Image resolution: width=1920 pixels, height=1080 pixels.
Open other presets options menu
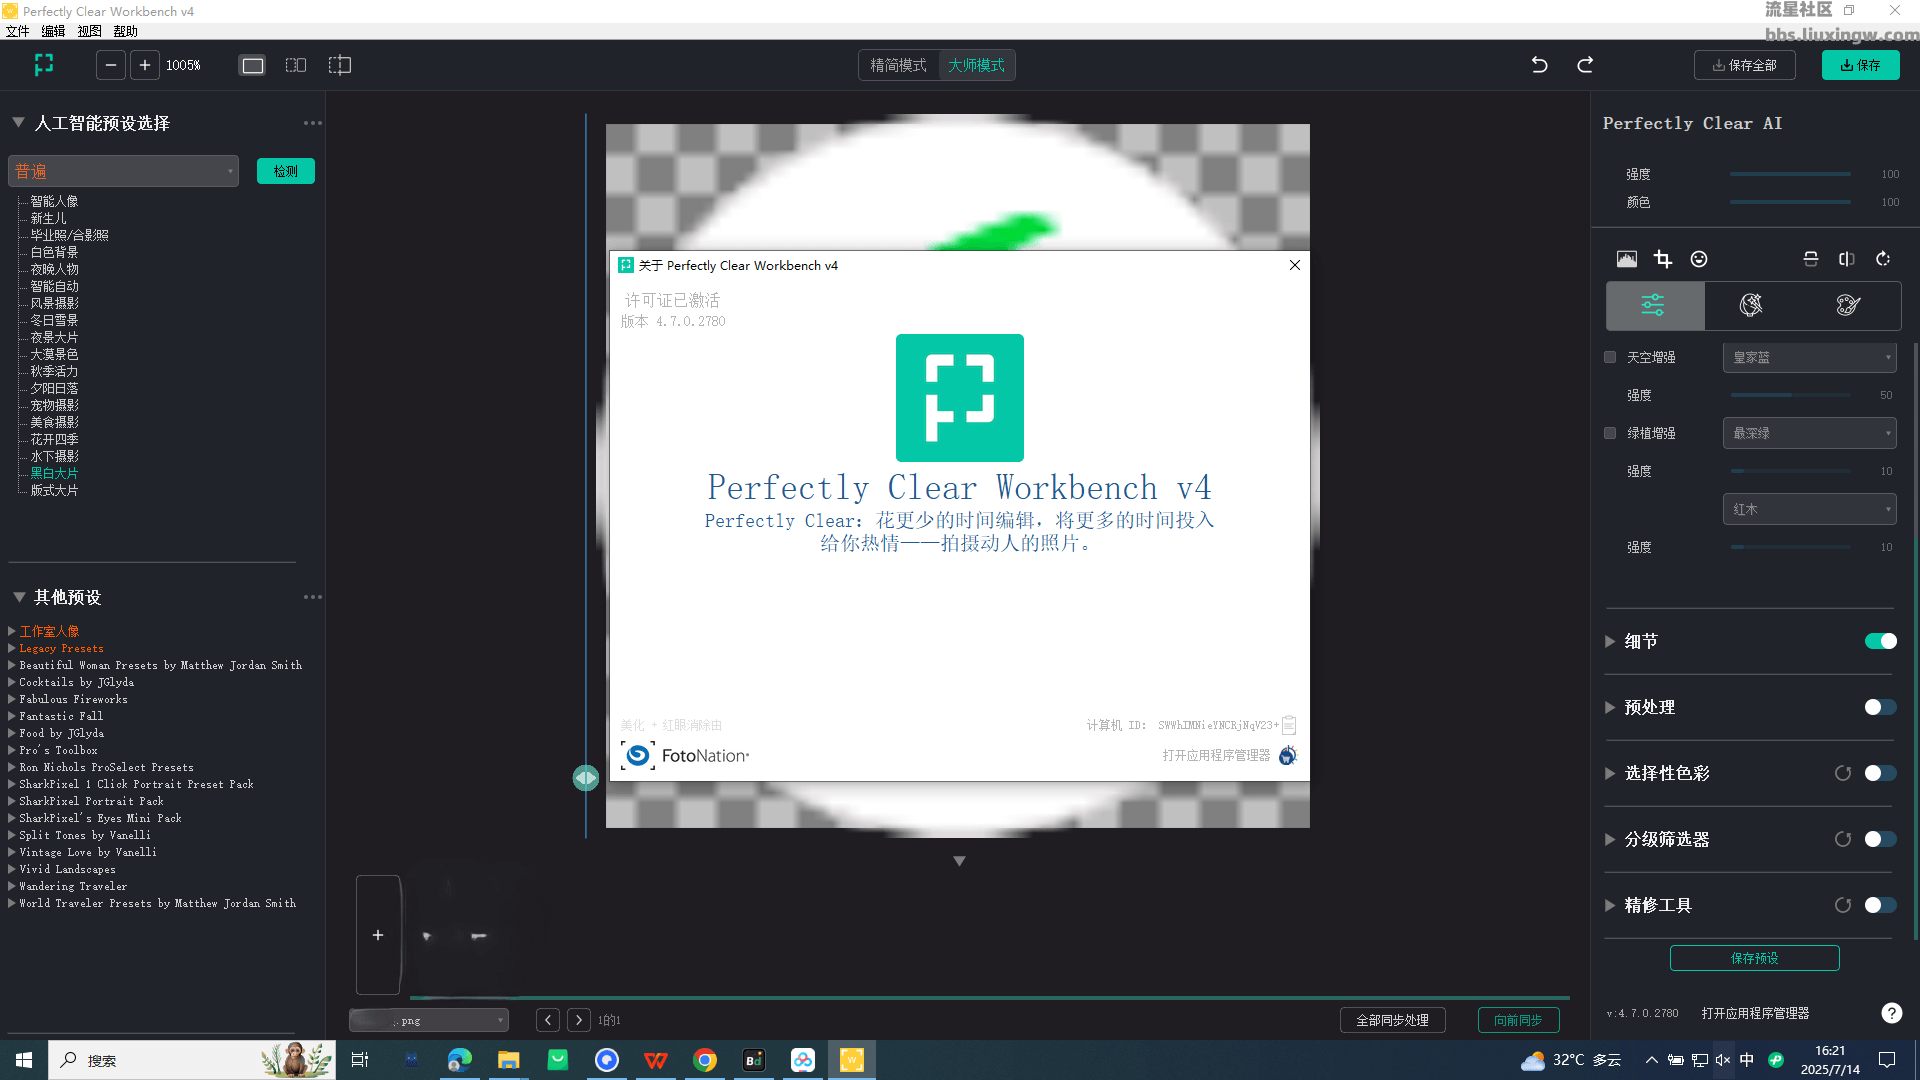pos(313,597)
